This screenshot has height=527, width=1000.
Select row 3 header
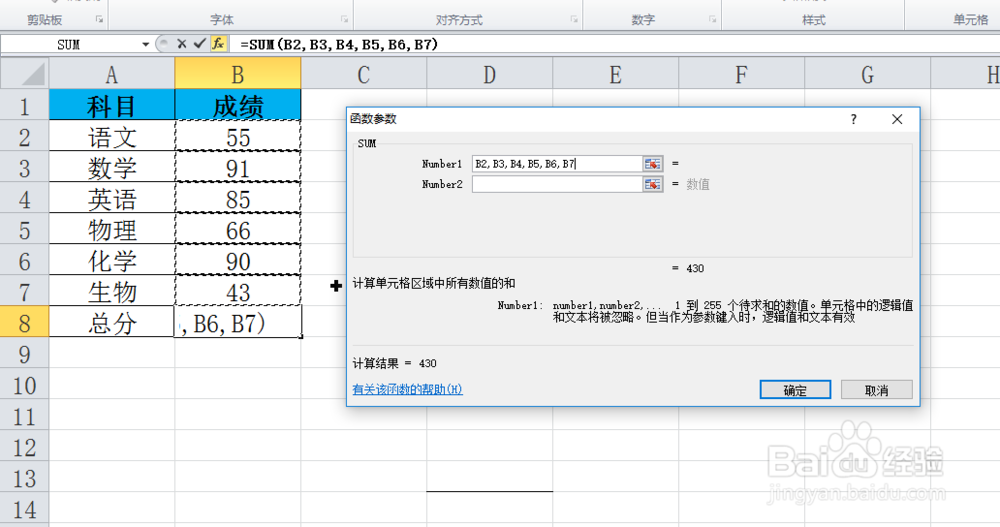point(24,168)
